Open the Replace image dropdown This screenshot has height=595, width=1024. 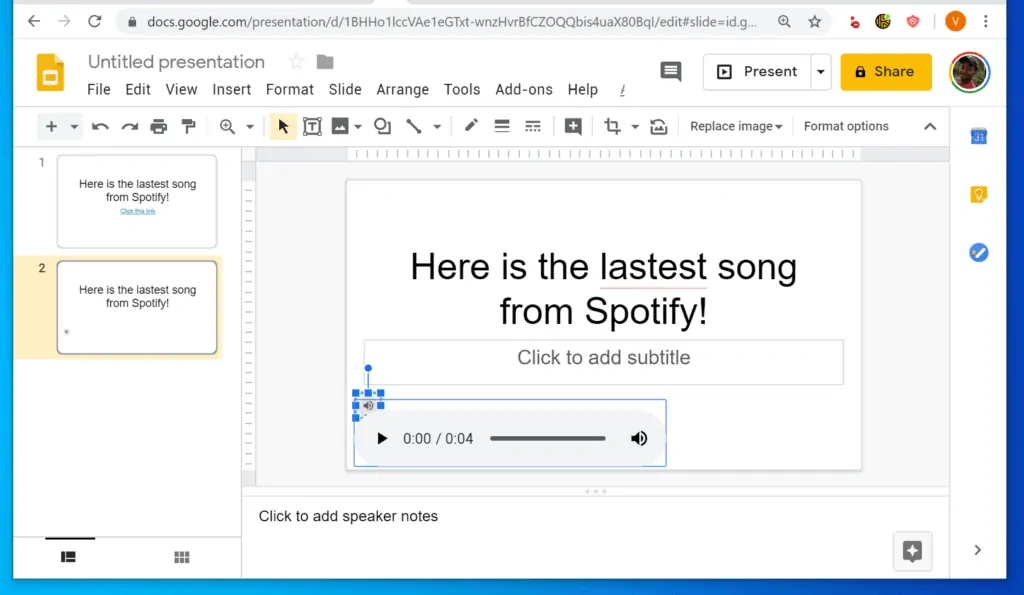click(735, 126)
